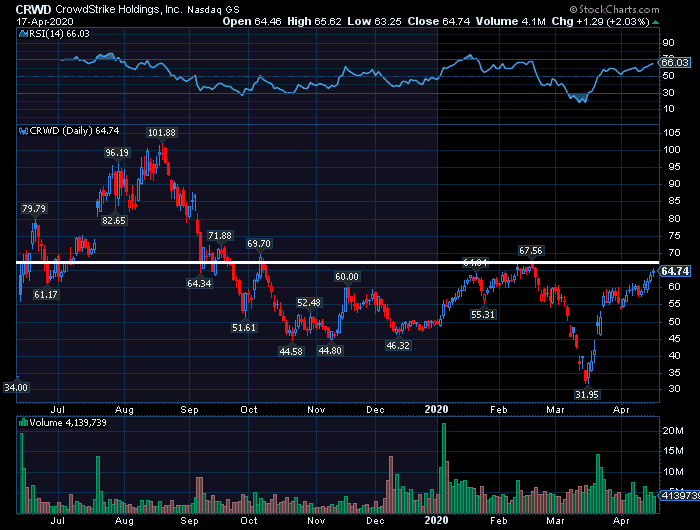Click the 4139739 volume tag on the axis
The width and height of the screenshot is (700, 530).
point(679,495)
